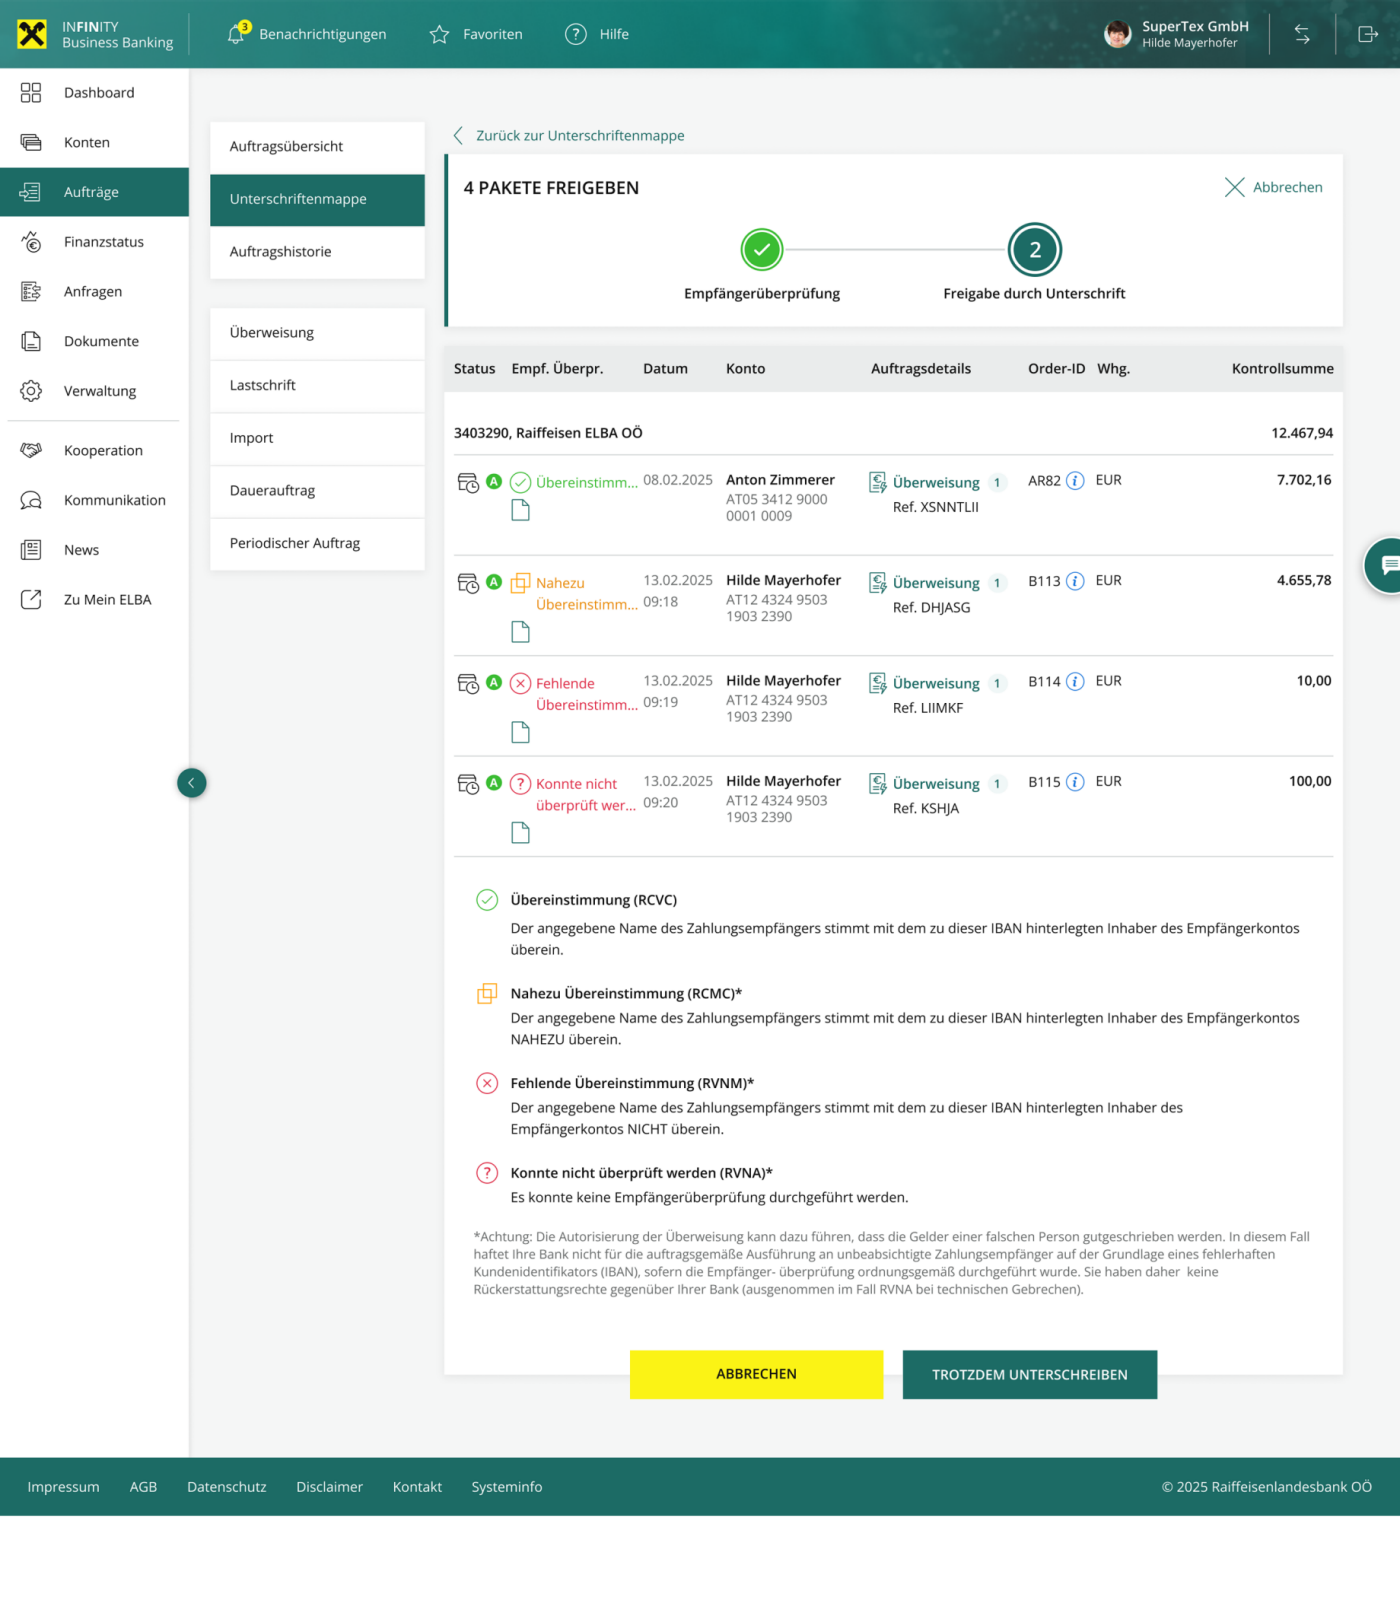
Task: Open Finanzstatus in the sidebar
Action: (x=103, y=242)
